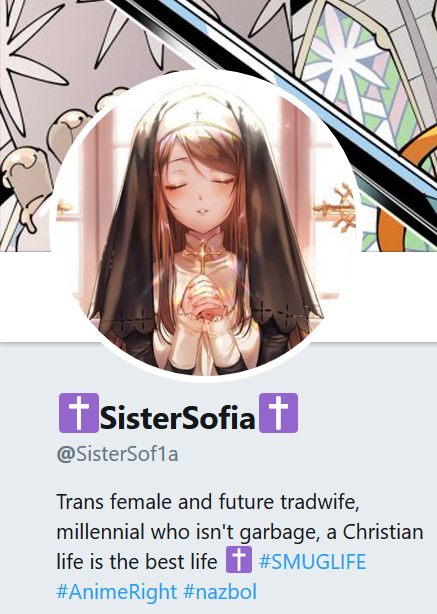437x614 pixels.
Task: Click the purple cross emoji after SisterSofia
Action: click(278, 413)
